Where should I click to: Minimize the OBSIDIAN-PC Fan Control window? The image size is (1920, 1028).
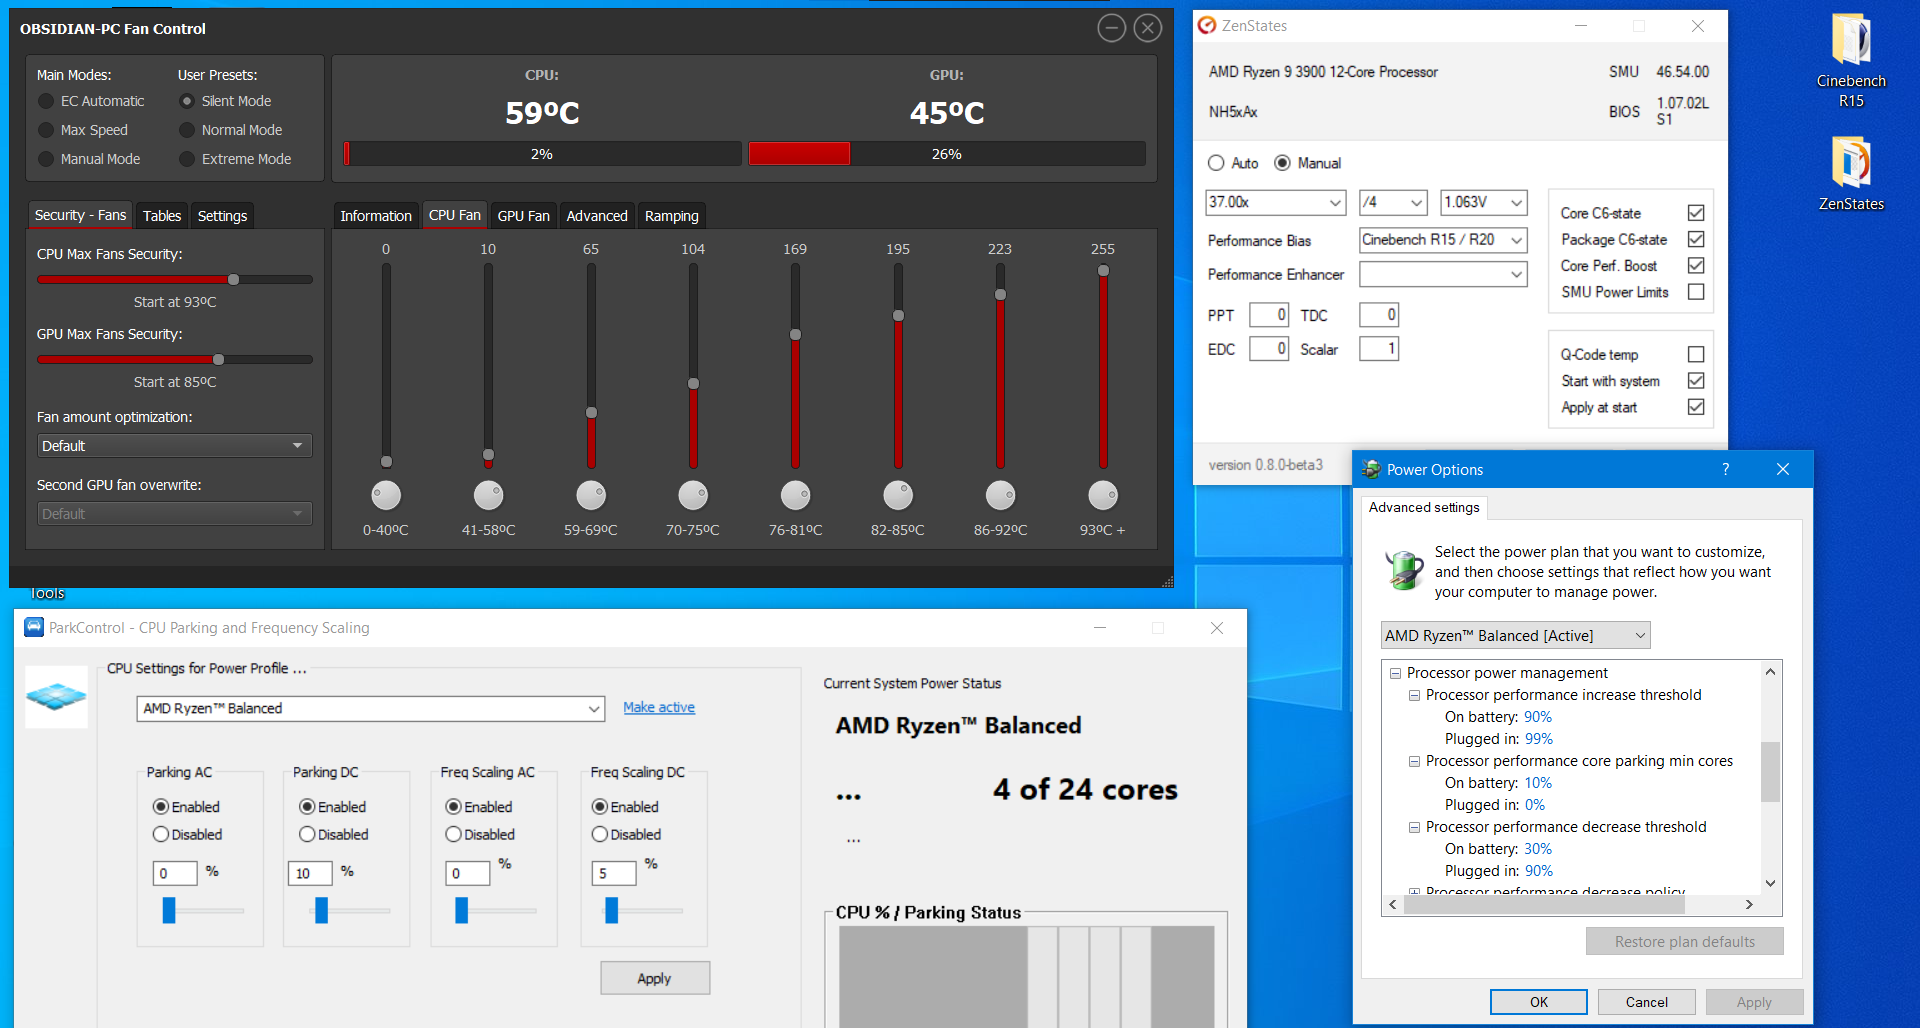coord(1111,28)
